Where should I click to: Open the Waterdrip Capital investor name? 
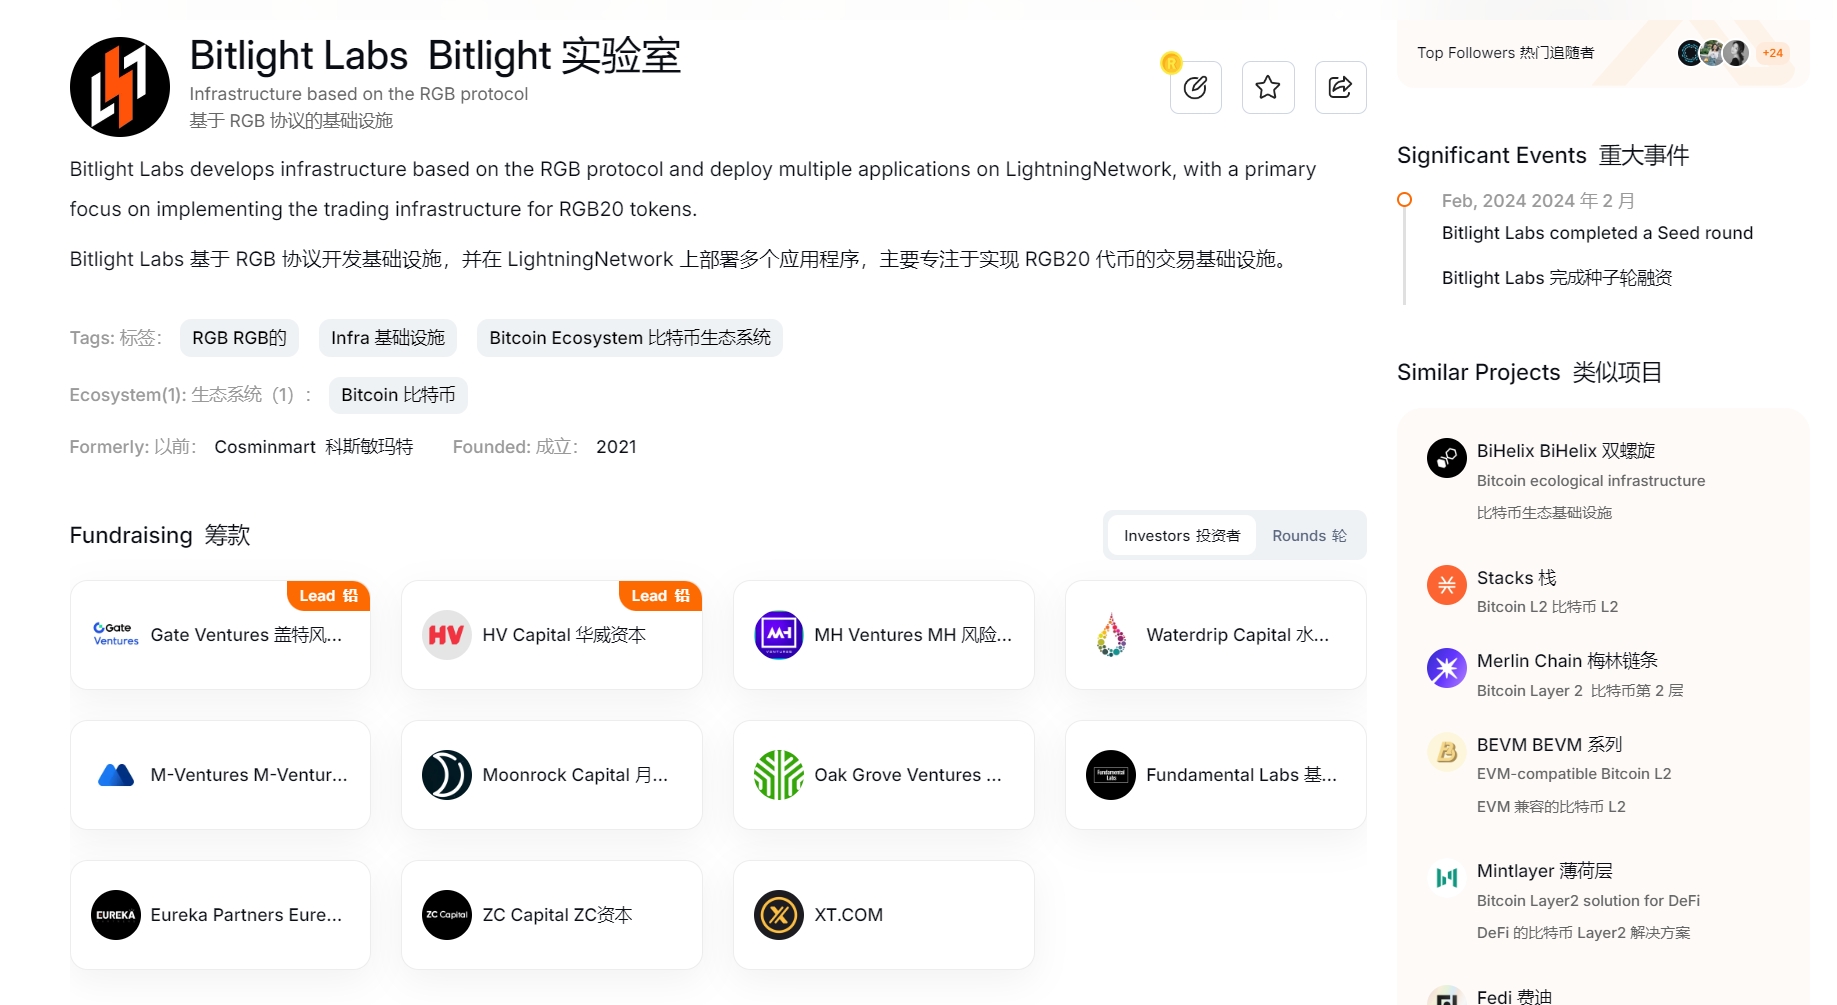coord(1238,635)
